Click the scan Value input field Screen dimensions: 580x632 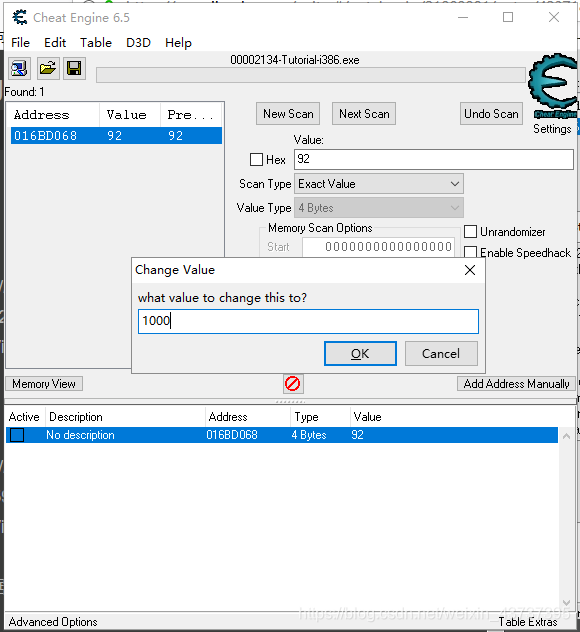pyautogui.click(x=434, y=159)
